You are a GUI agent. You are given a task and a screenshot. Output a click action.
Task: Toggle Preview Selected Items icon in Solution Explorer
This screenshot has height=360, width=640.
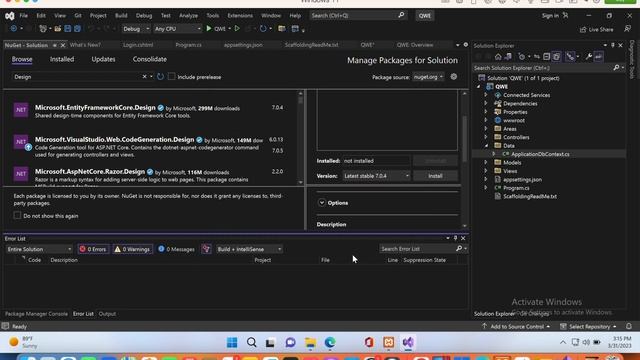[598, 57]
